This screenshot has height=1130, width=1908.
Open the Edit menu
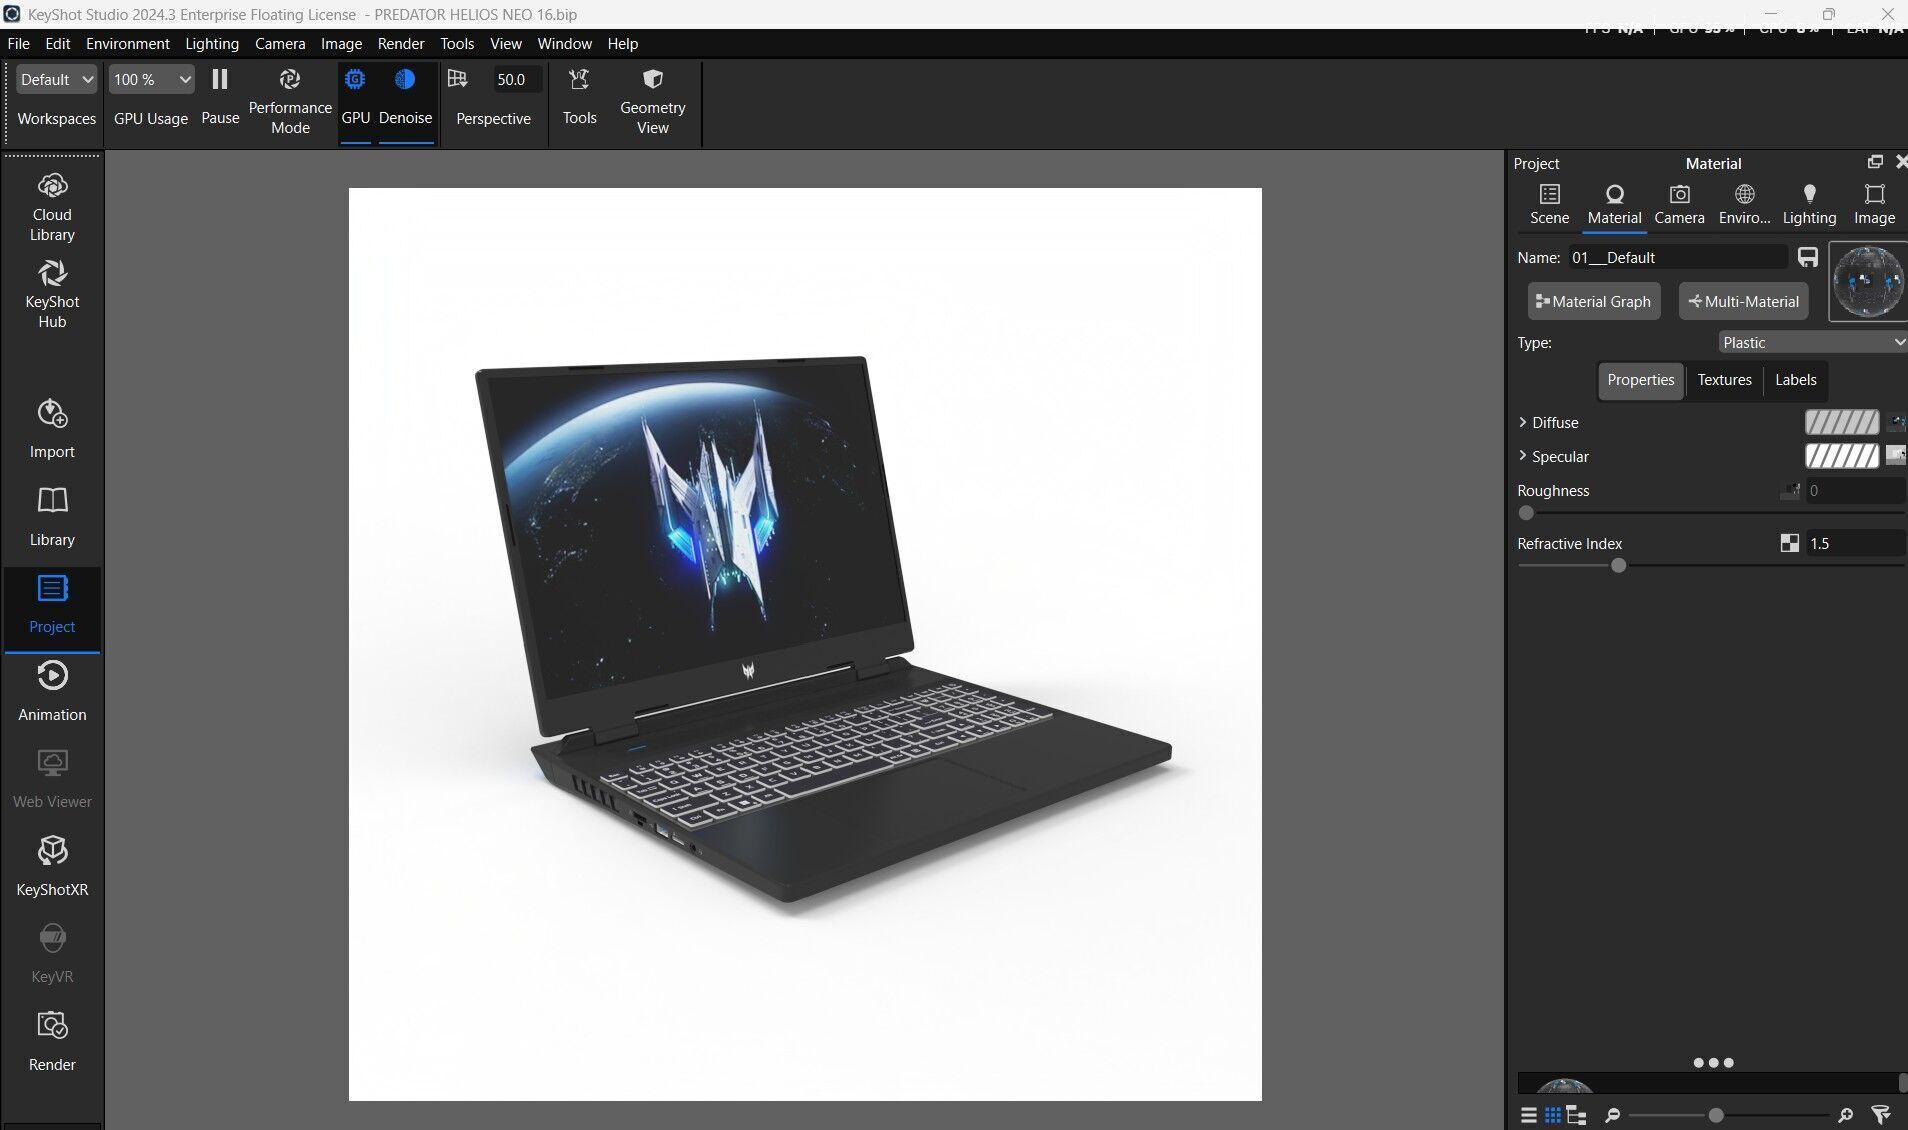point(58,43)
